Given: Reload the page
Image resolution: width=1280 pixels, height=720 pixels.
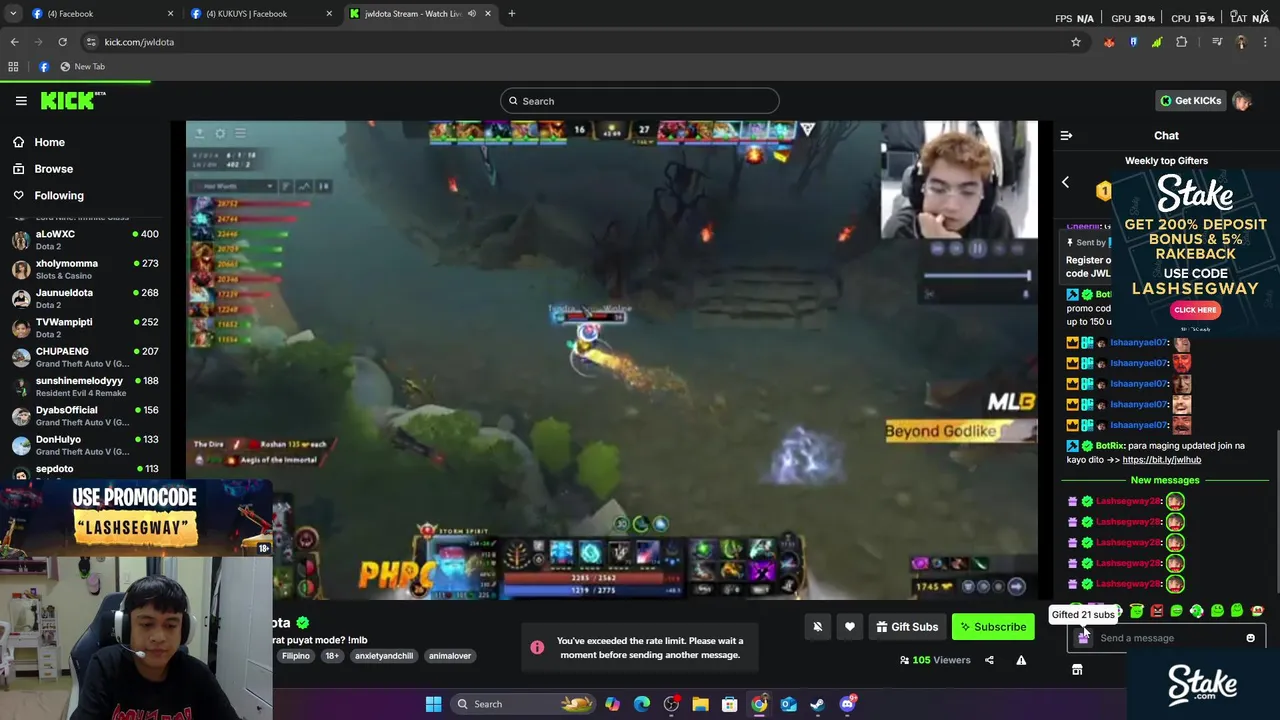Looking at the screenshot, I should pyautogui.click(x=62, y=42).
